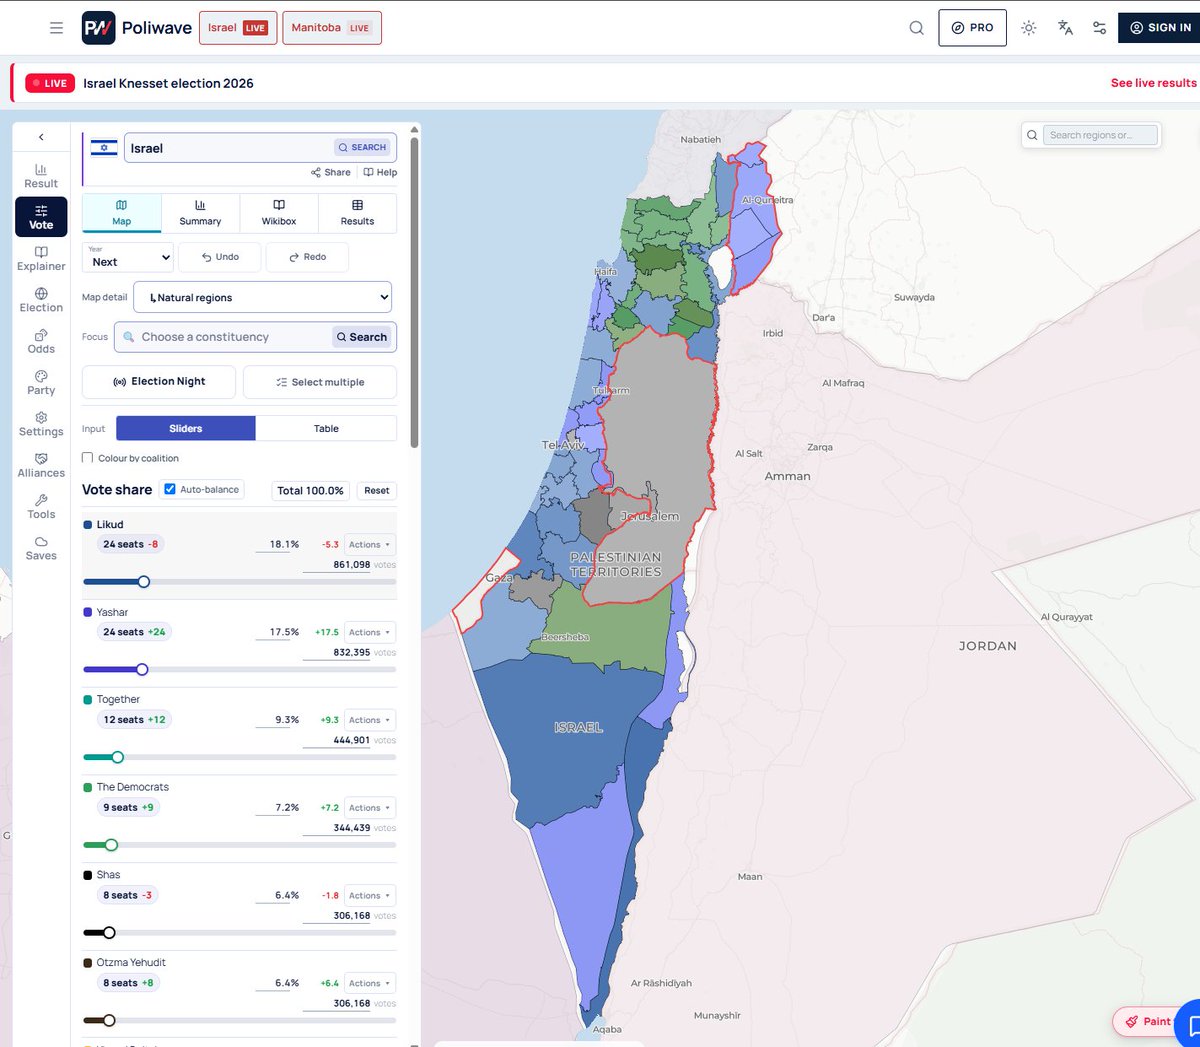Open Actions dropdown for Yashar
The width and height of the screenshot is (1200, 1047).
369,632
